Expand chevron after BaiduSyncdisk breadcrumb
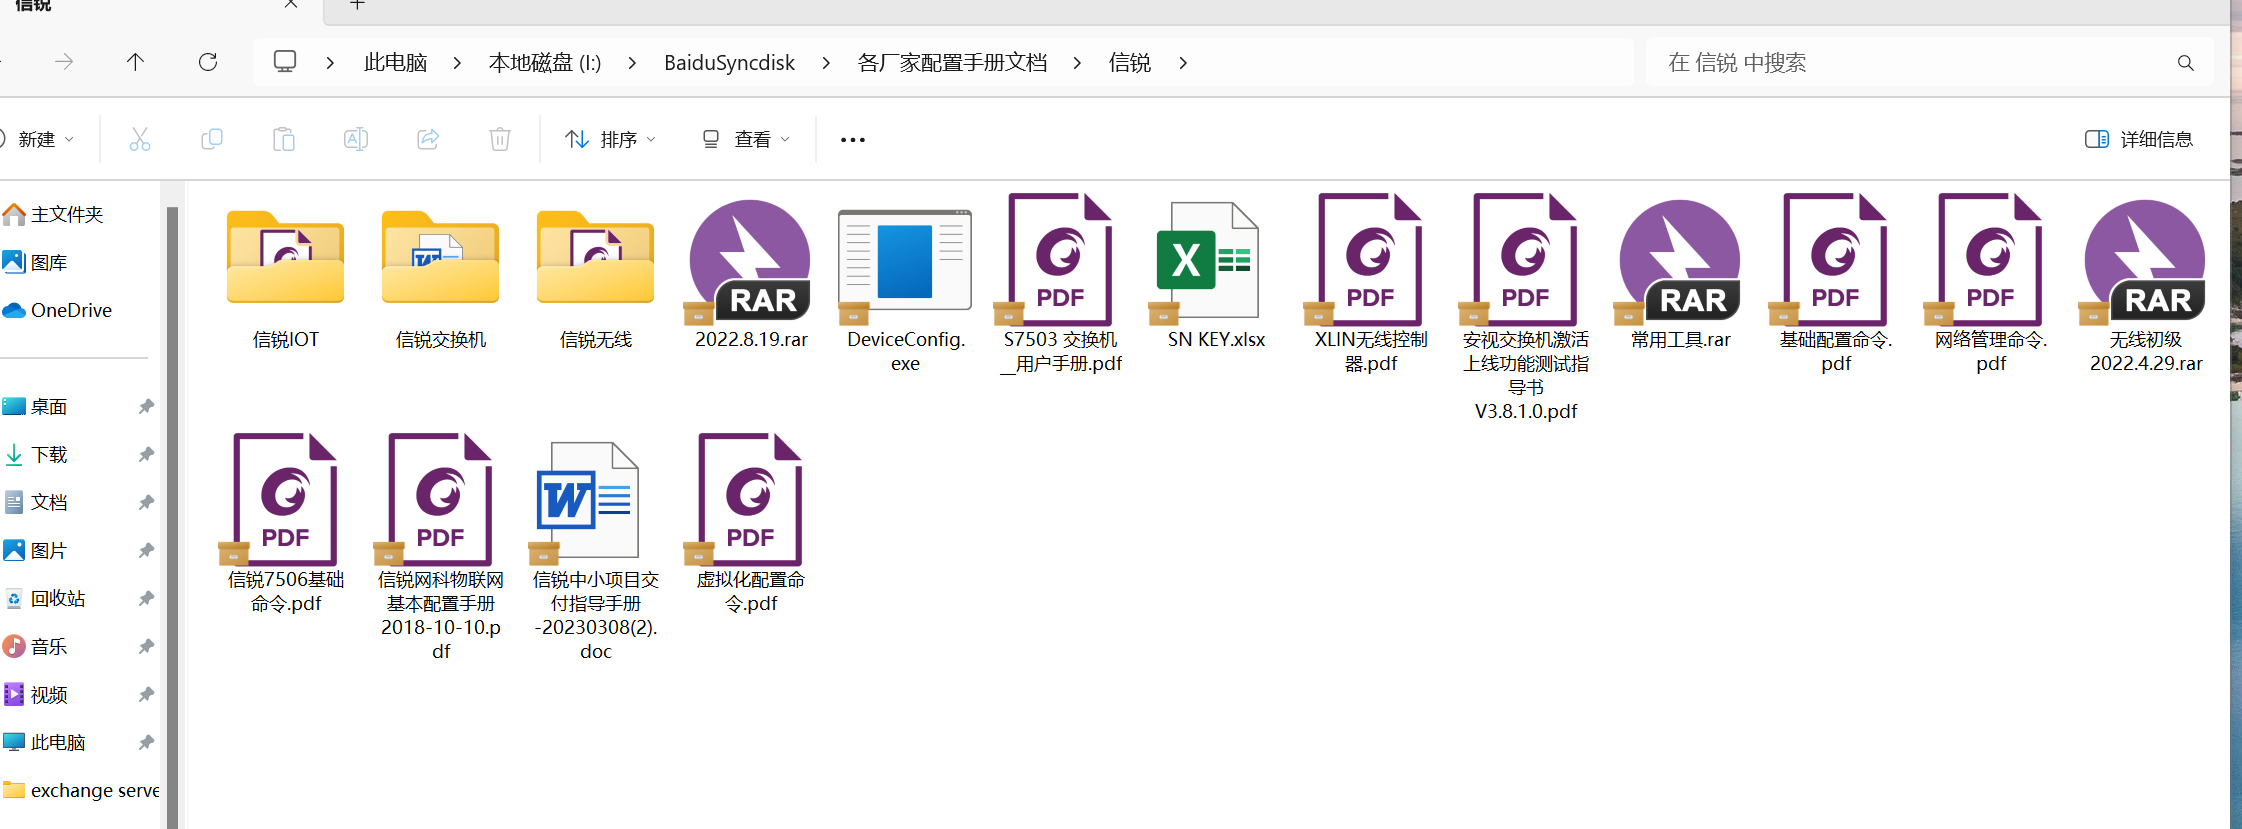Viewport: 2242px width, 829px height. [x=826, y=62]
